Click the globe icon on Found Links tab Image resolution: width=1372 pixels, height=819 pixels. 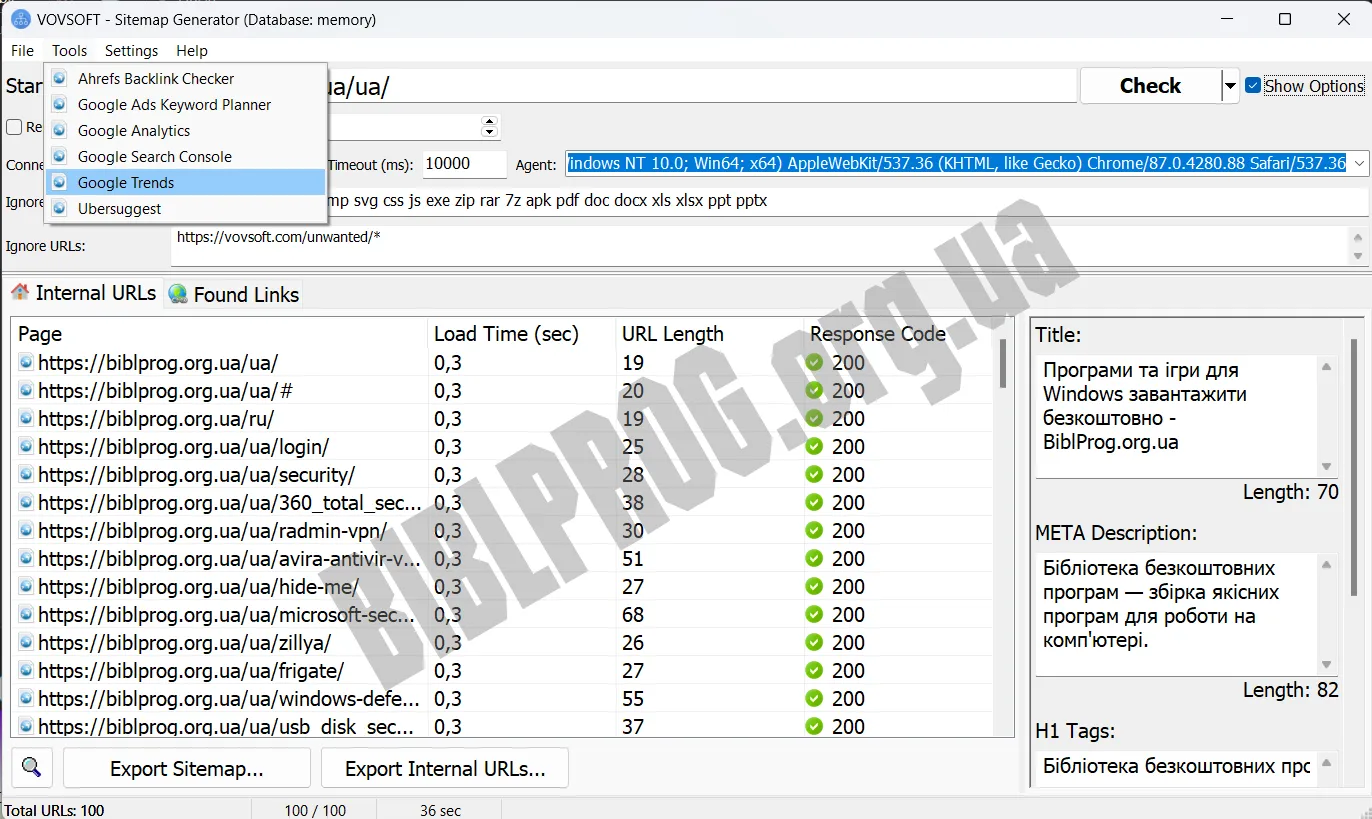click(178, 293)
